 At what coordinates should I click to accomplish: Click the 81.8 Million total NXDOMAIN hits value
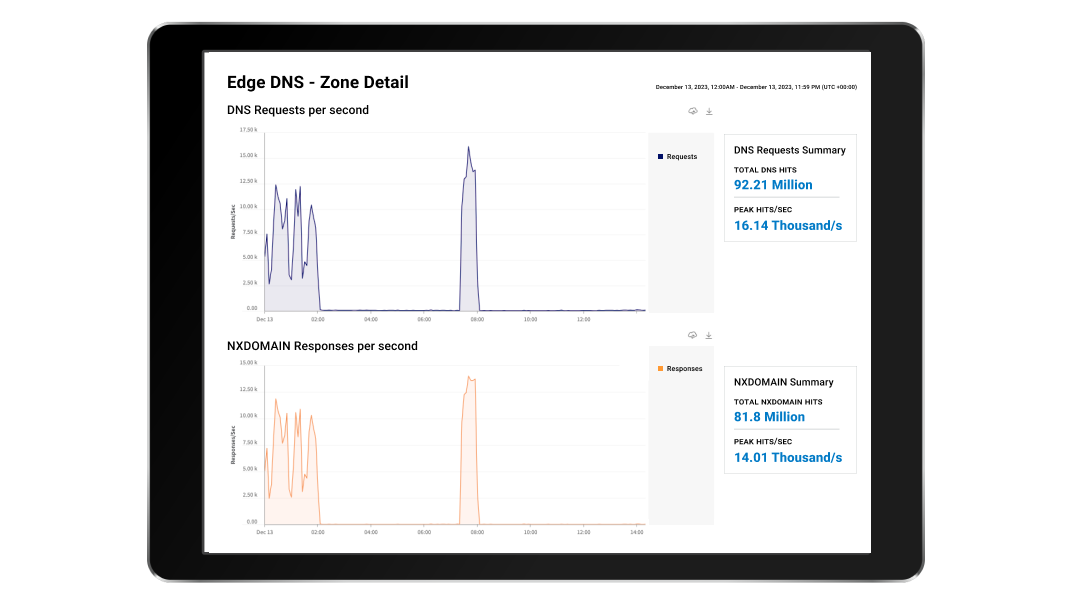[x=769, y=417]
